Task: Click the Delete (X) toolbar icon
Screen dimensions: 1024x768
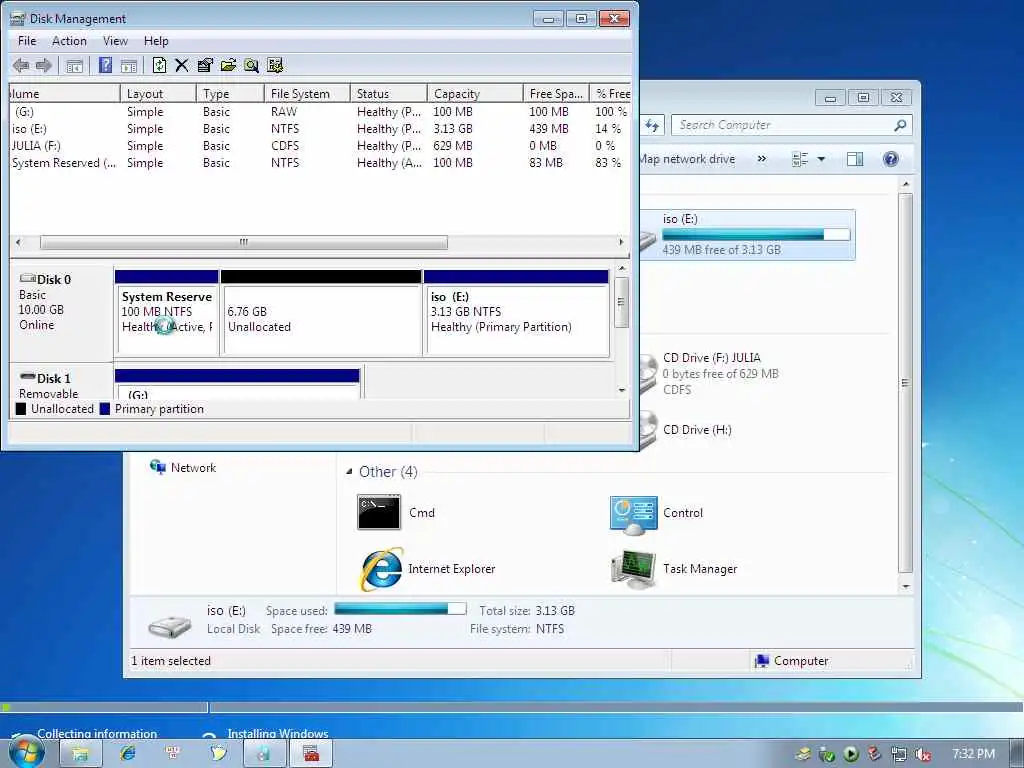Action: [182, 65]
